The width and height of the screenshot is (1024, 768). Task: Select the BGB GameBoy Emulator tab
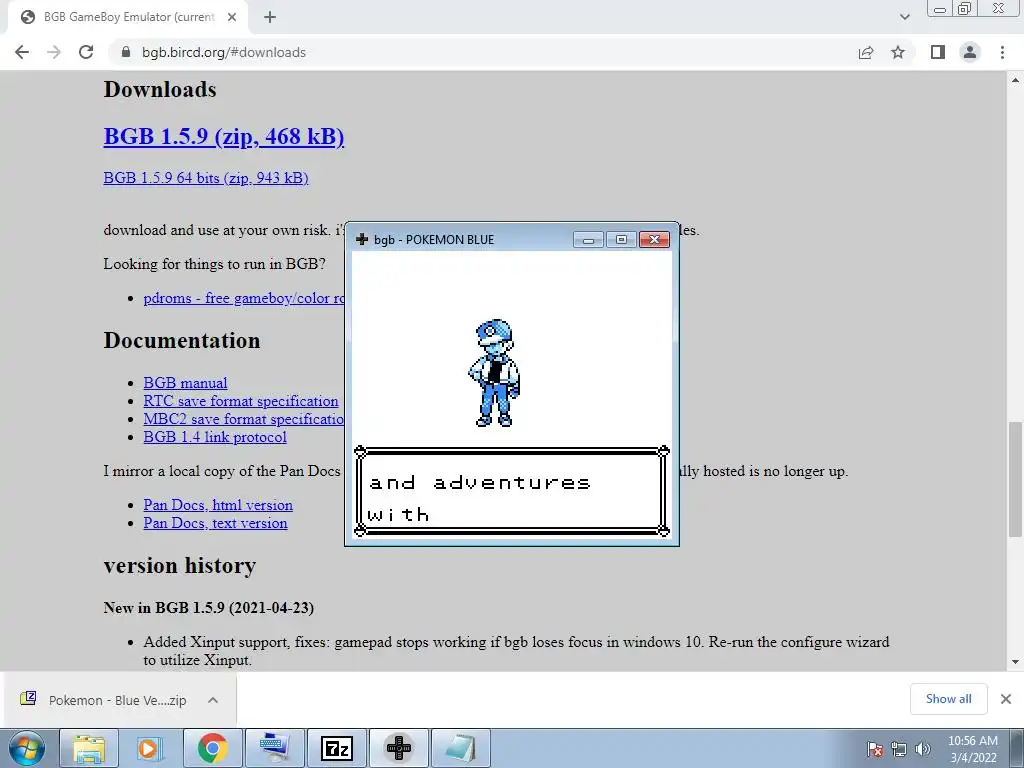[x=127, y=17]
